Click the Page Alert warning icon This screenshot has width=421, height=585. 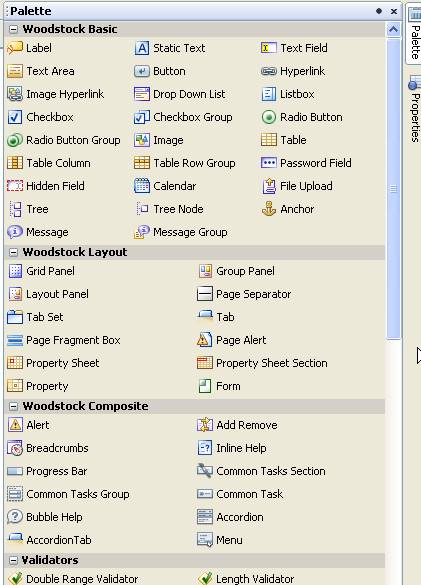205,340
